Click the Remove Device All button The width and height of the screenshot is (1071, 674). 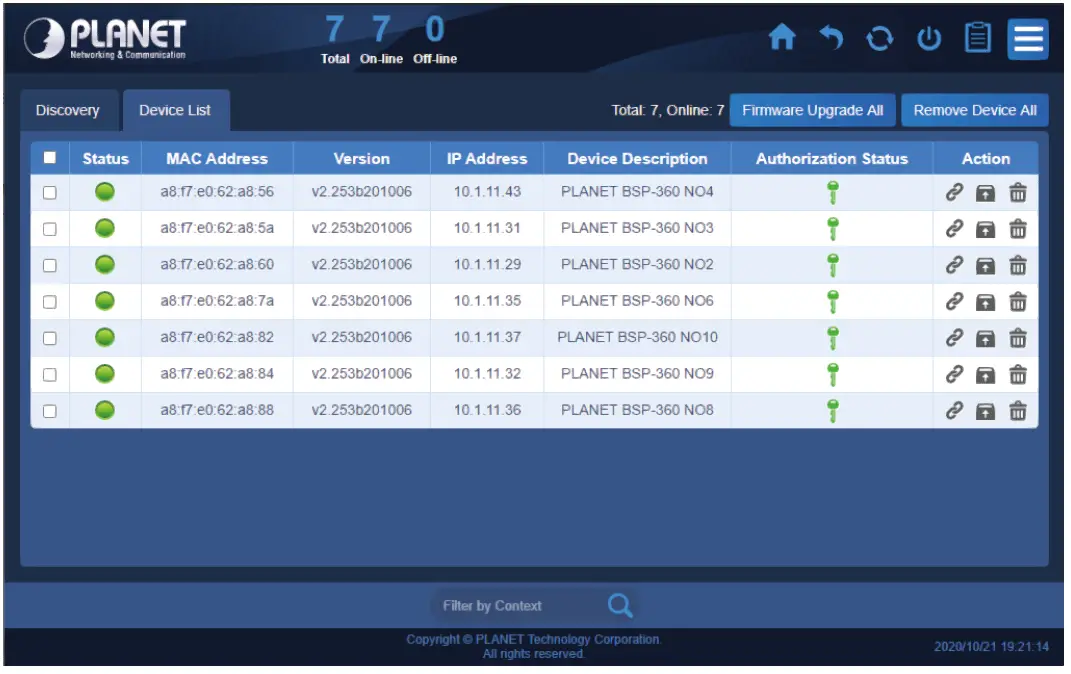pos(974,110)
